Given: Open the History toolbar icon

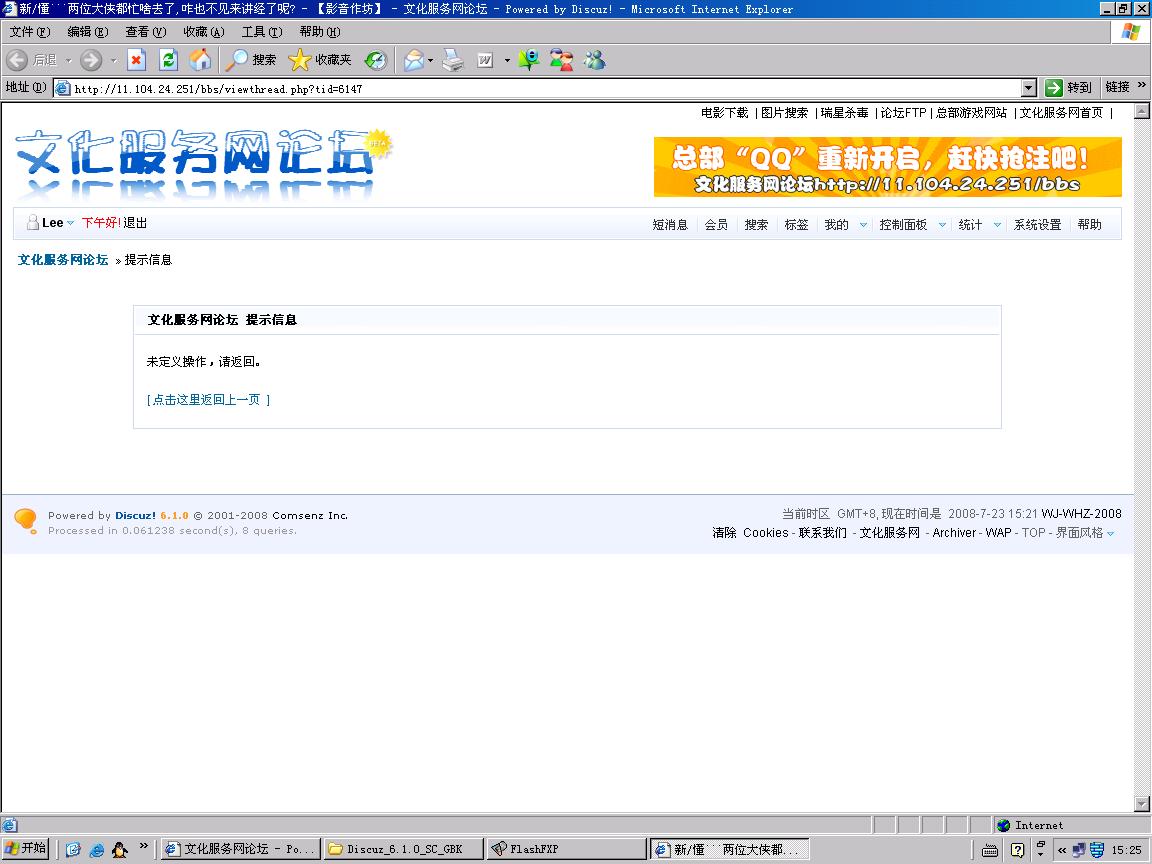Looking at the screenshot, I should click(375, 60).
